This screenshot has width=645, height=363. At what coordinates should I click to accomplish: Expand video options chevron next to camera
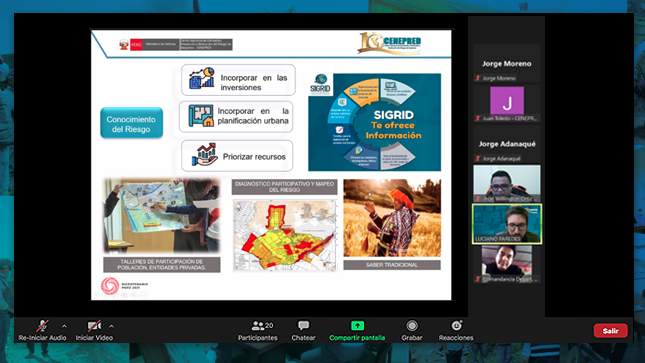(111, 326)
